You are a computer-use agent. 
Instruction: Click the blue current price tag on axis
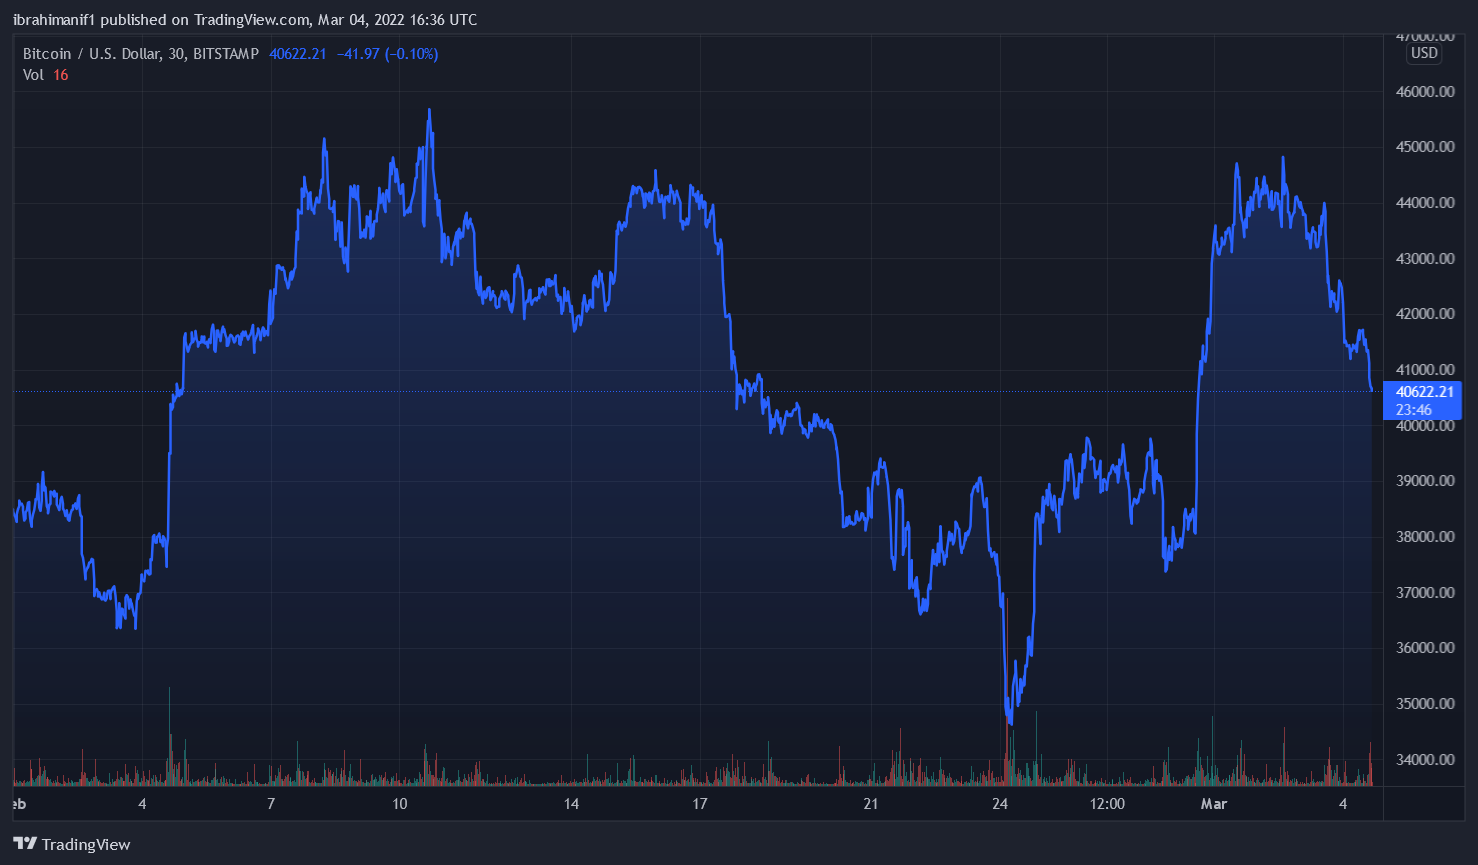1422,400
